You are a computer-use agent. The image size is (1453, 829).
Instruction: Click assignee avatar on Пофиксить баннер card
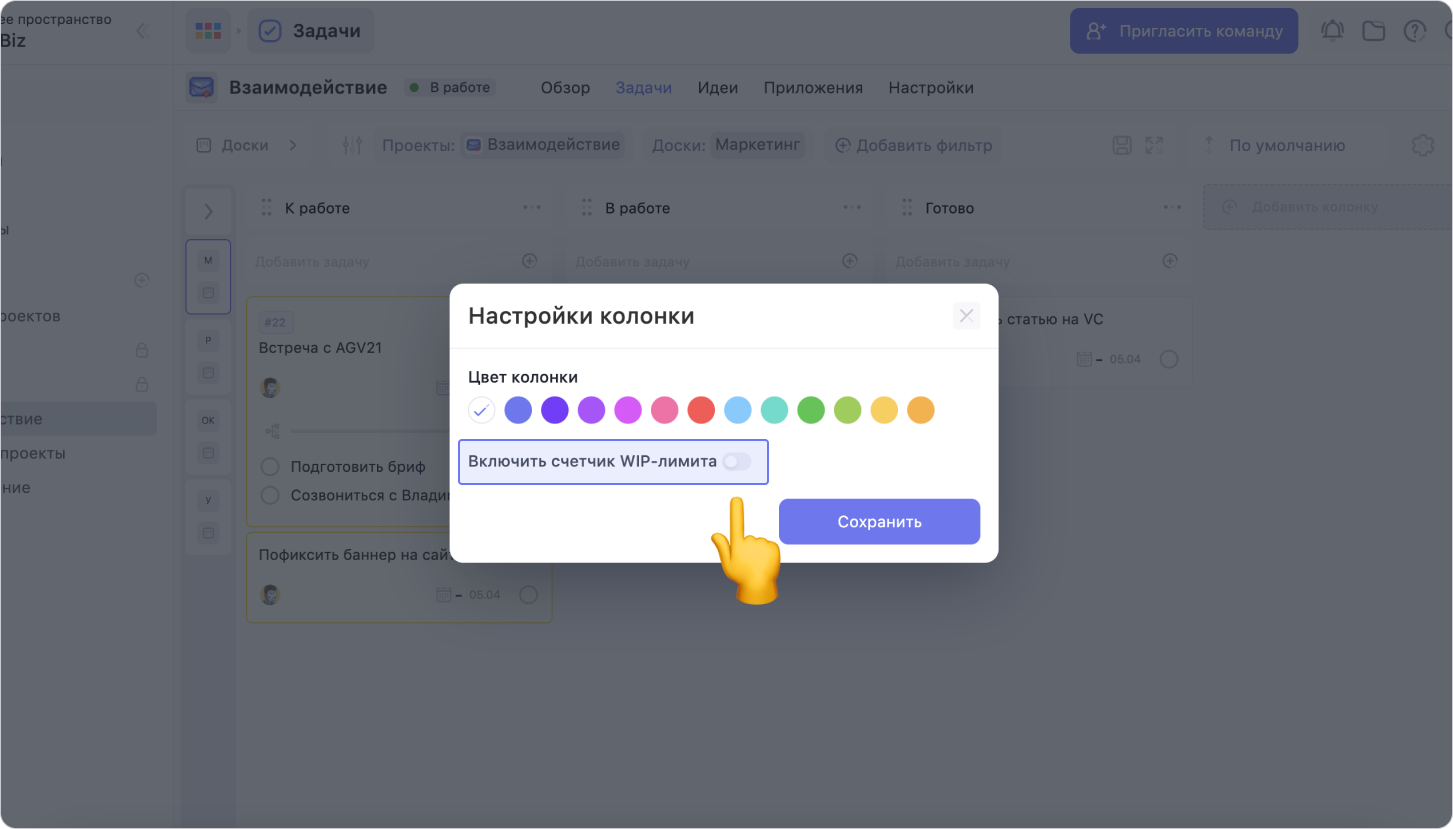pos(270,595)
